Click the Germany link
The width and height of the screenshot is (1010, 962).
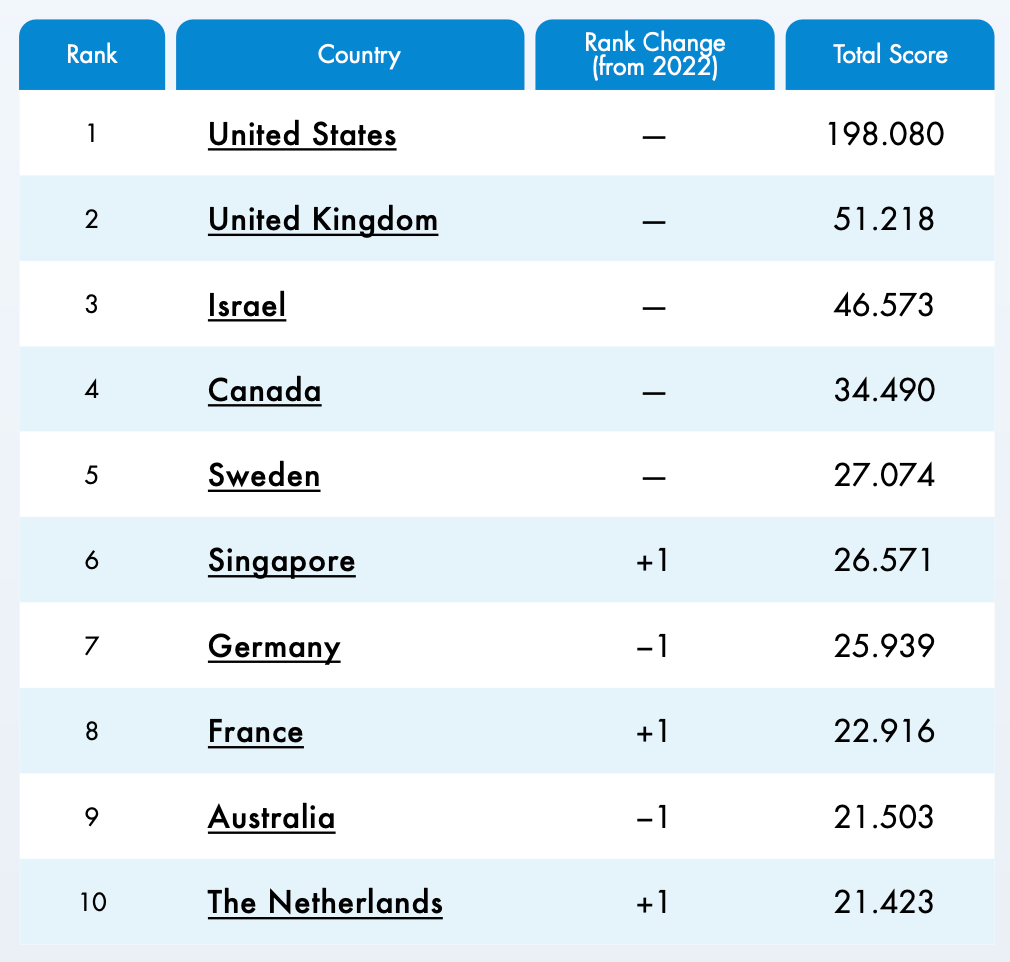(274, 646)
